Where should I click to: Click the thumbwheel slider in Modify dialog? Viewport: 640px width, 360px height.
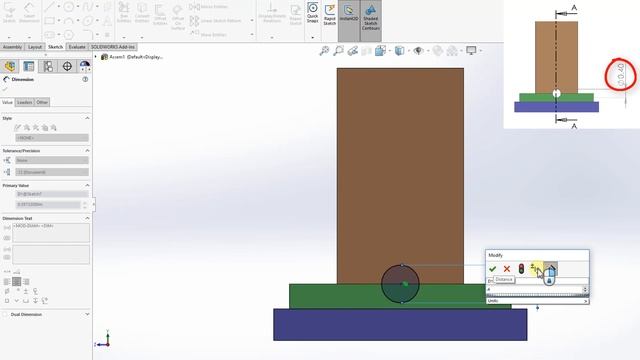[537, 295]
